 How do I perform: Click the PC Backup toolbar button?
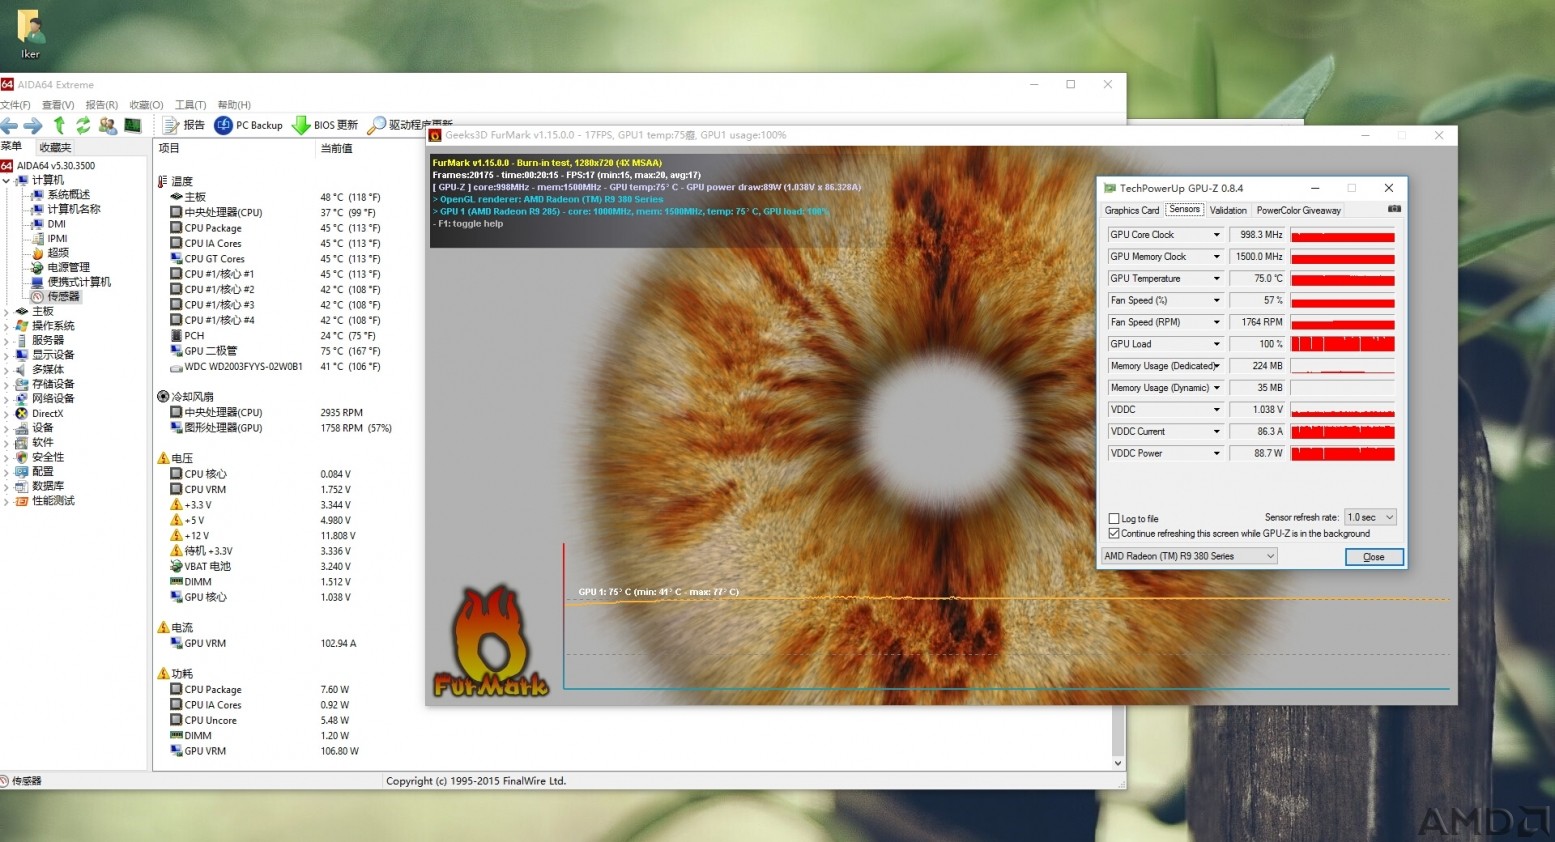tap(249, 125)
